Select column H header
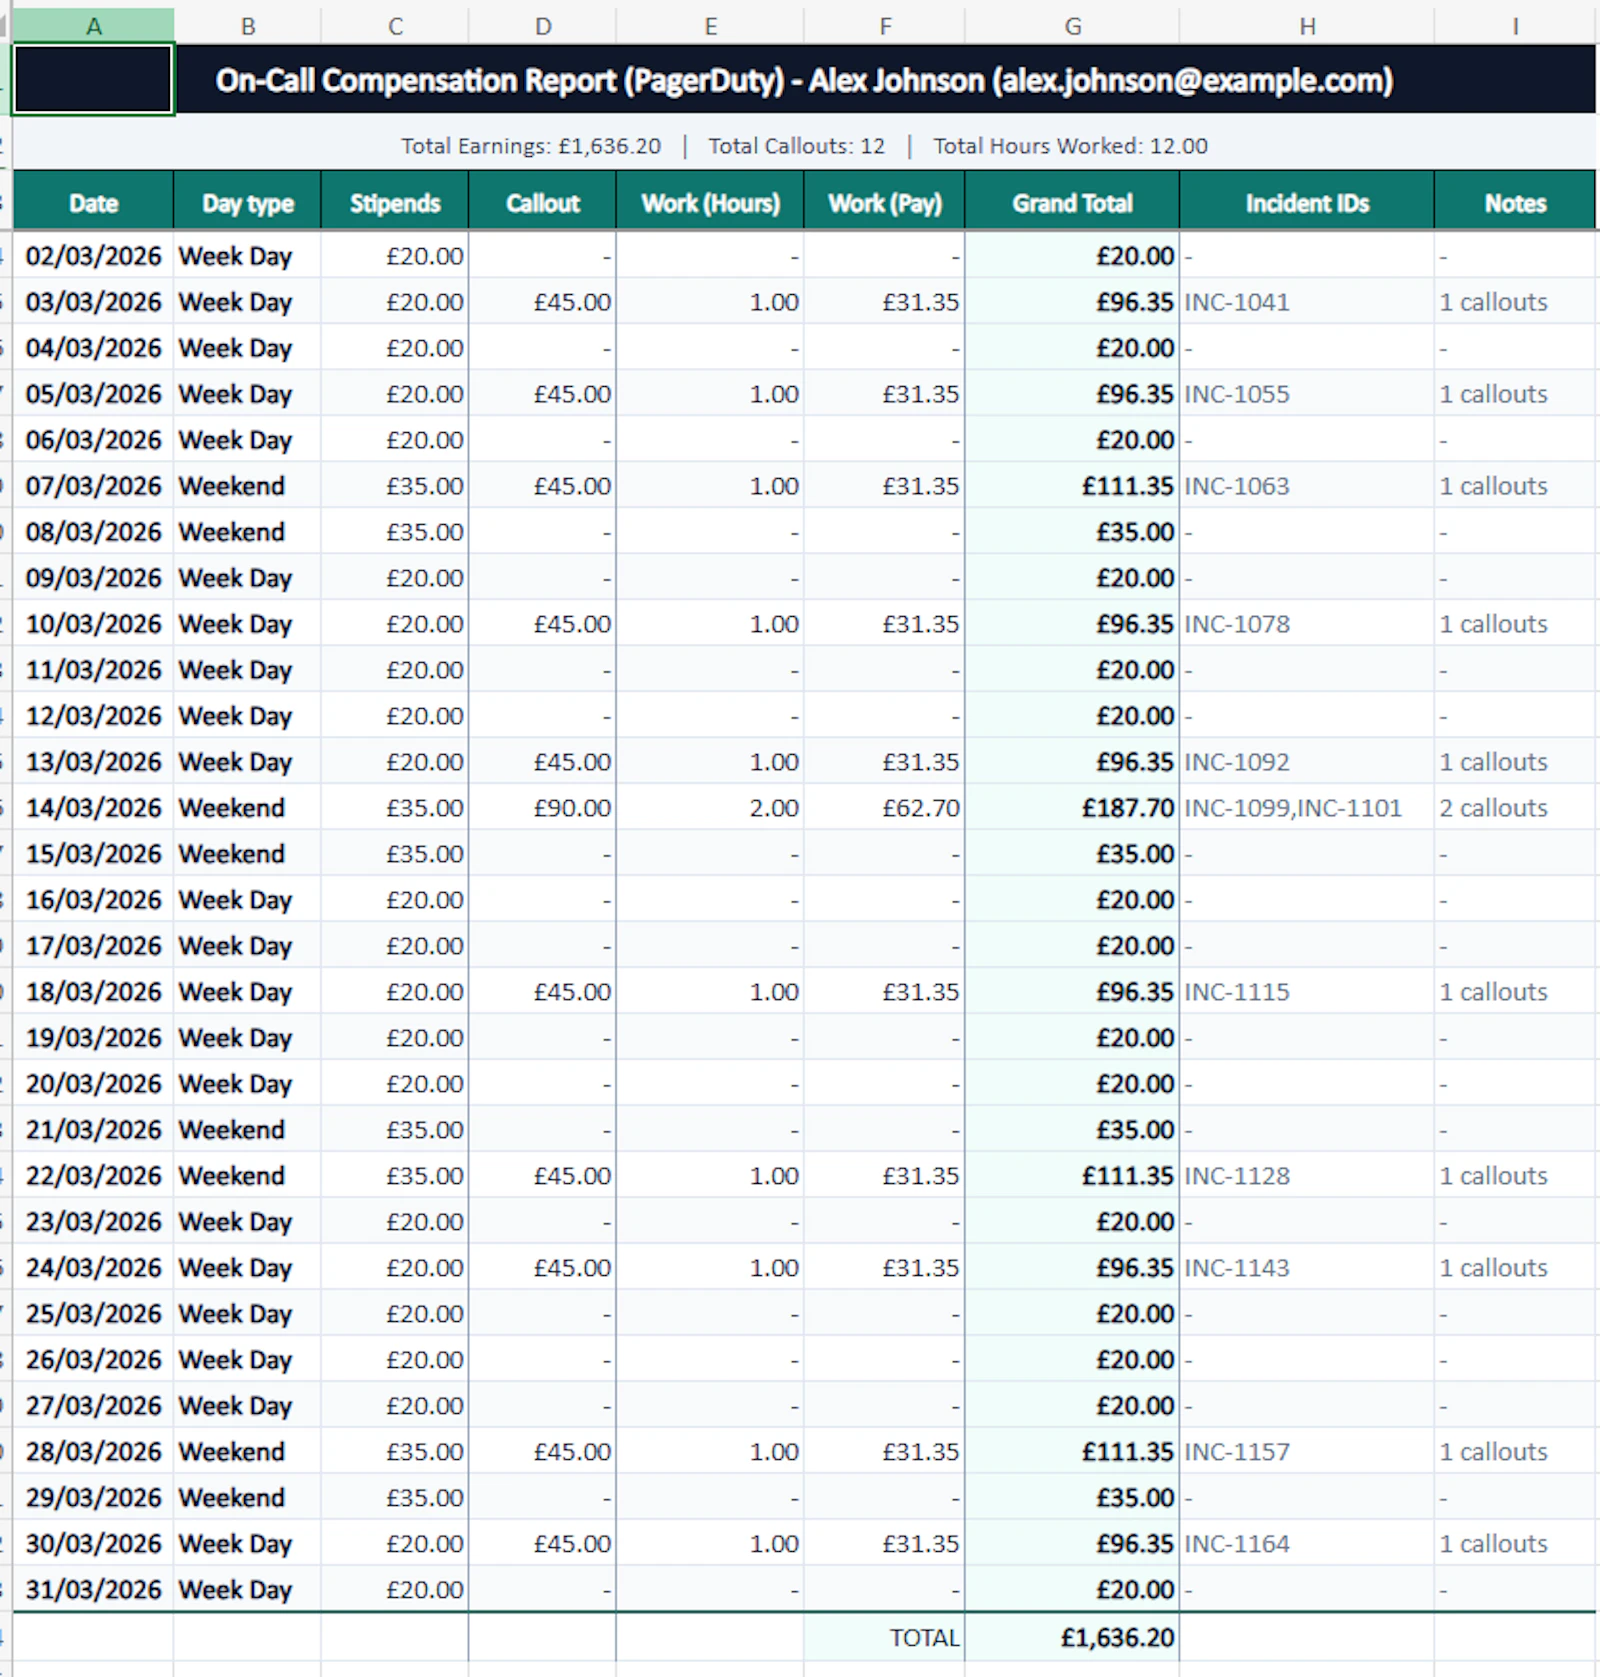 point(1307,26)
